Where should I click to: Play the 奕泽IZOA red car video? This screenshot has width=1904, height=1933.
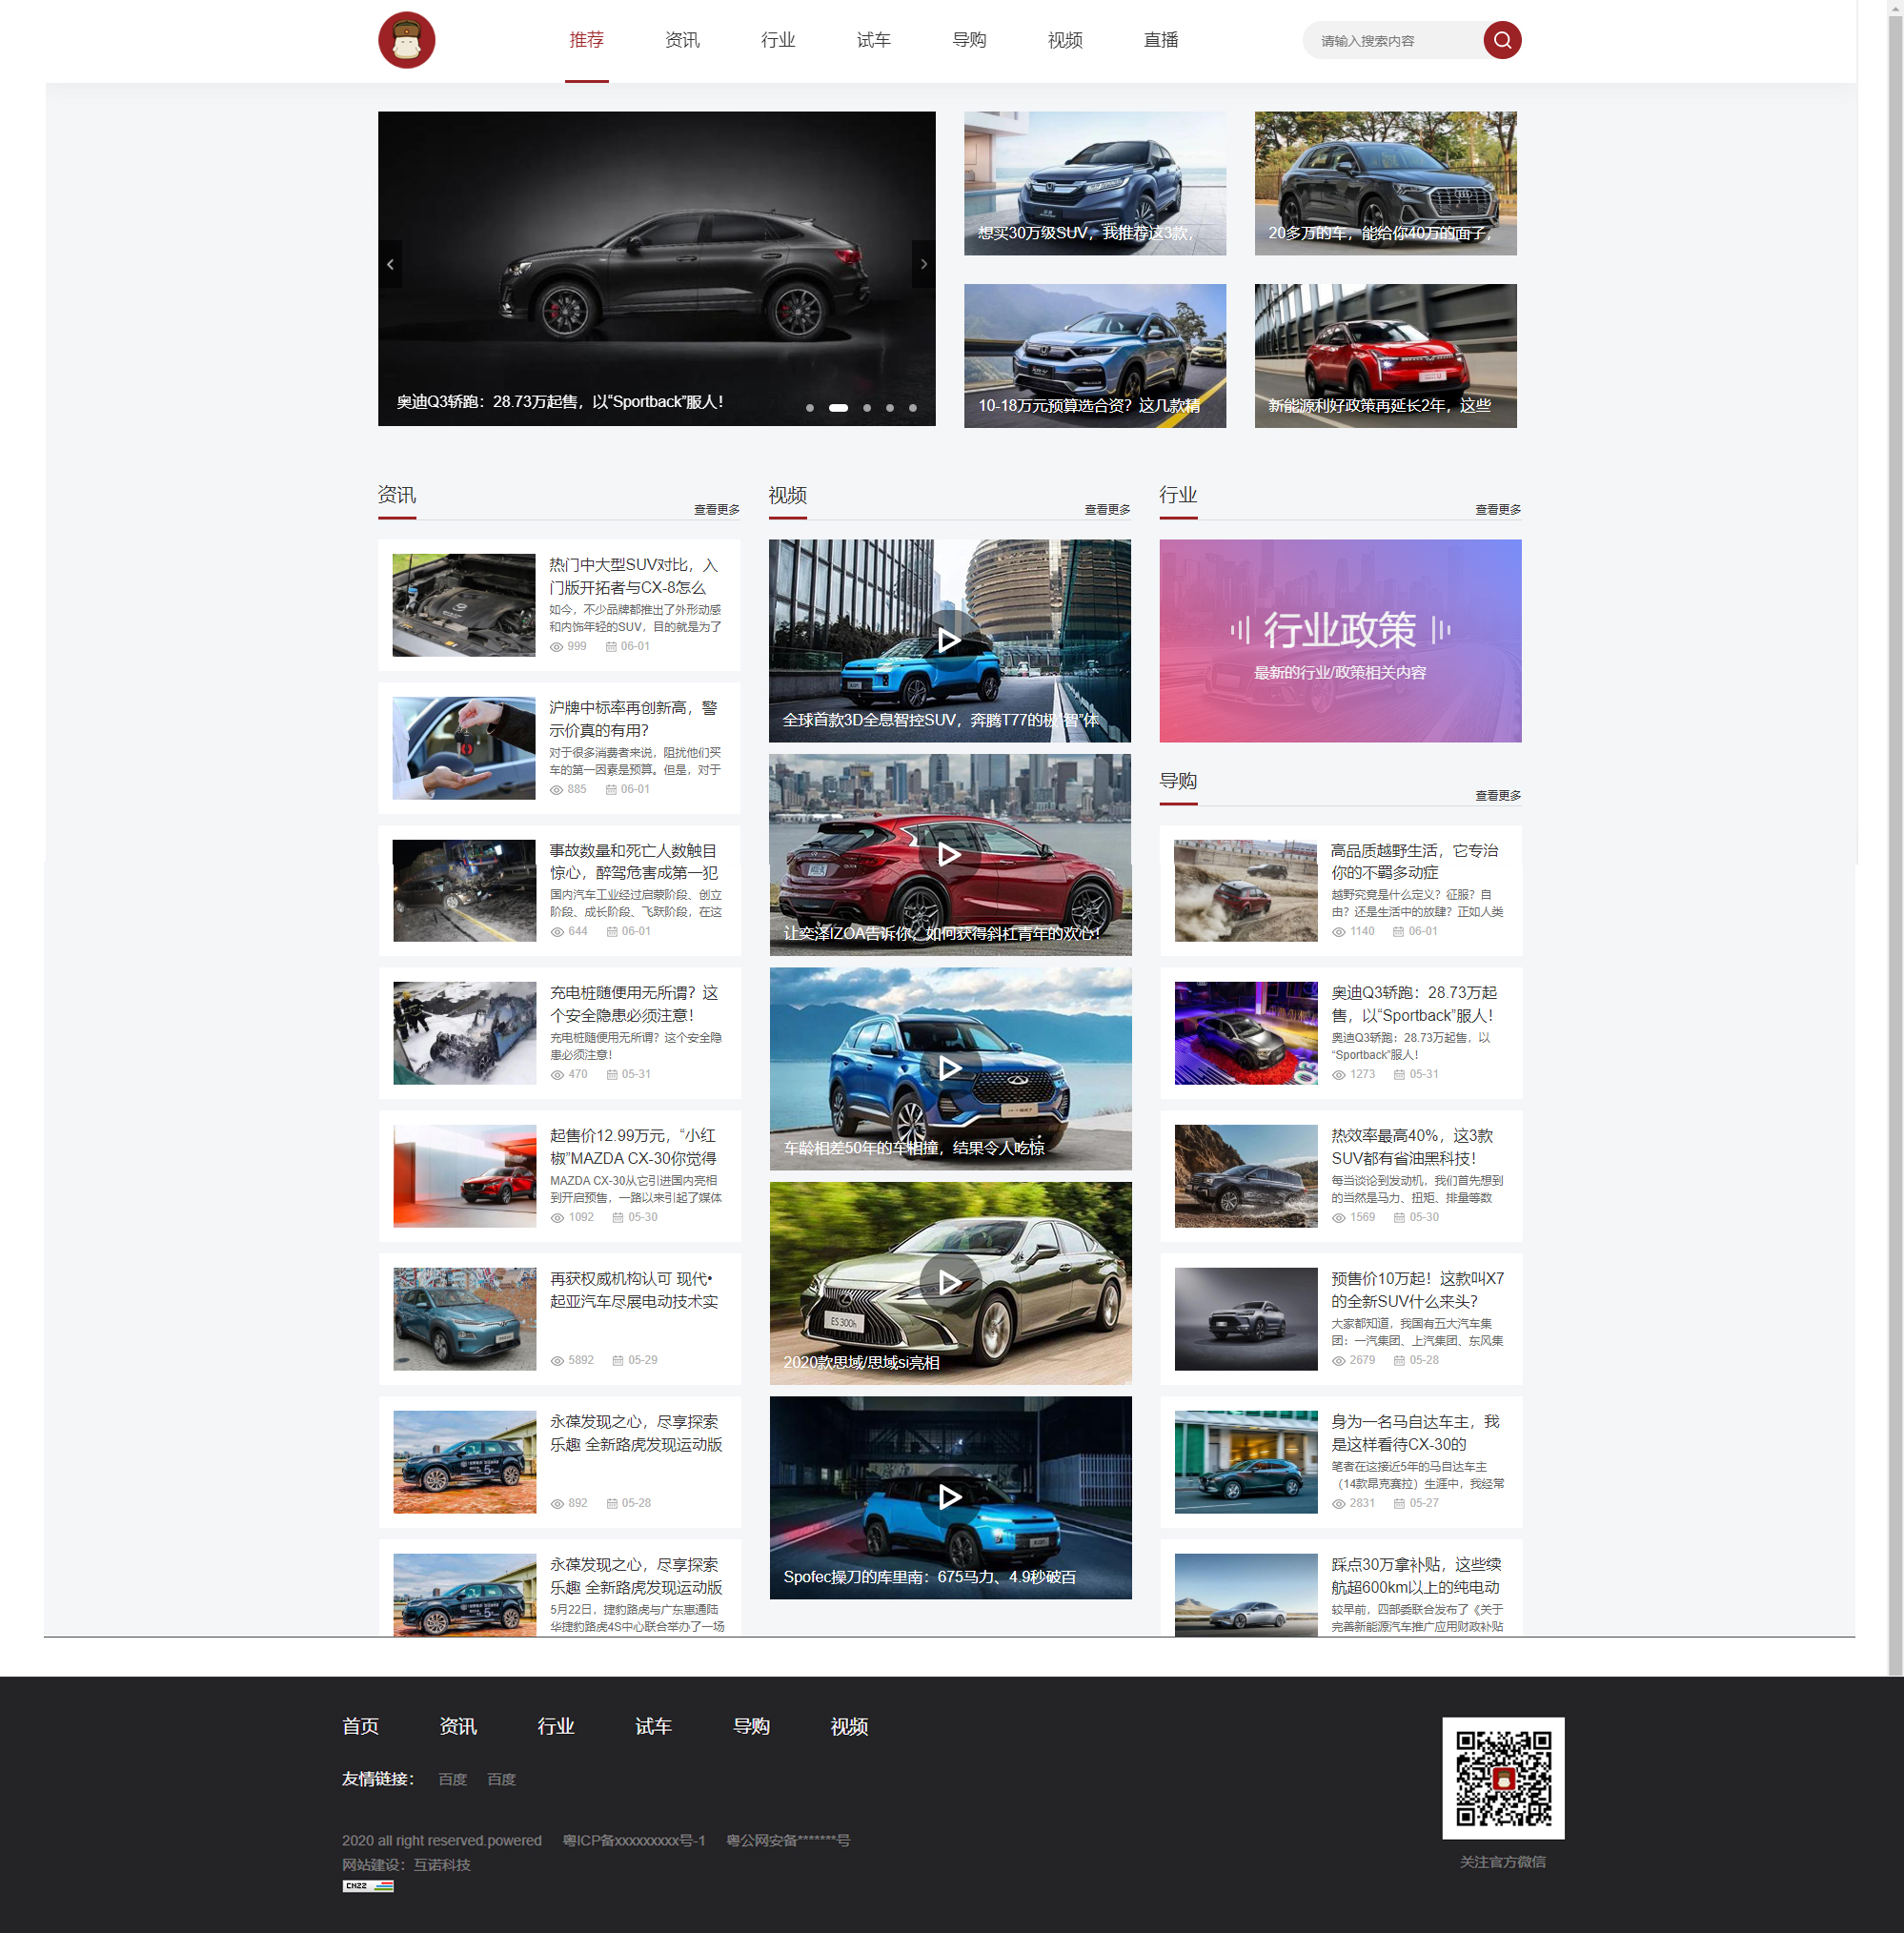tap(948, 855)
